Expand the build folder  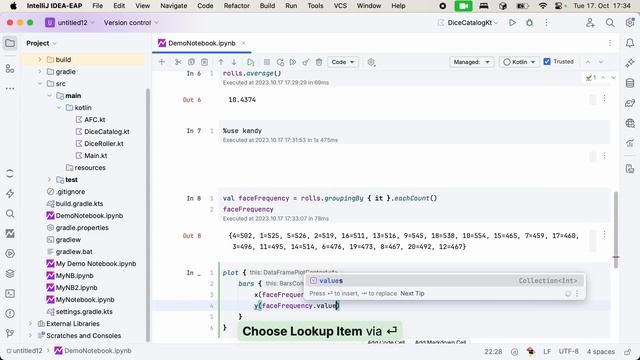[x=40, y=60]
